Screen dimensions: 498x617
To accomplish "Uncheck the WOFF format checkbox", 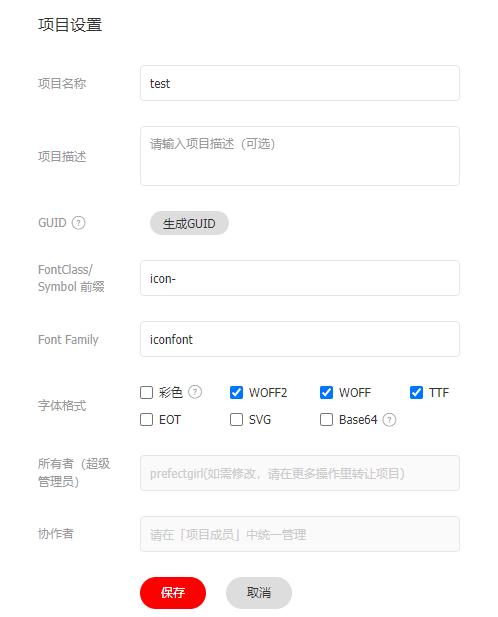I will 326,392.
